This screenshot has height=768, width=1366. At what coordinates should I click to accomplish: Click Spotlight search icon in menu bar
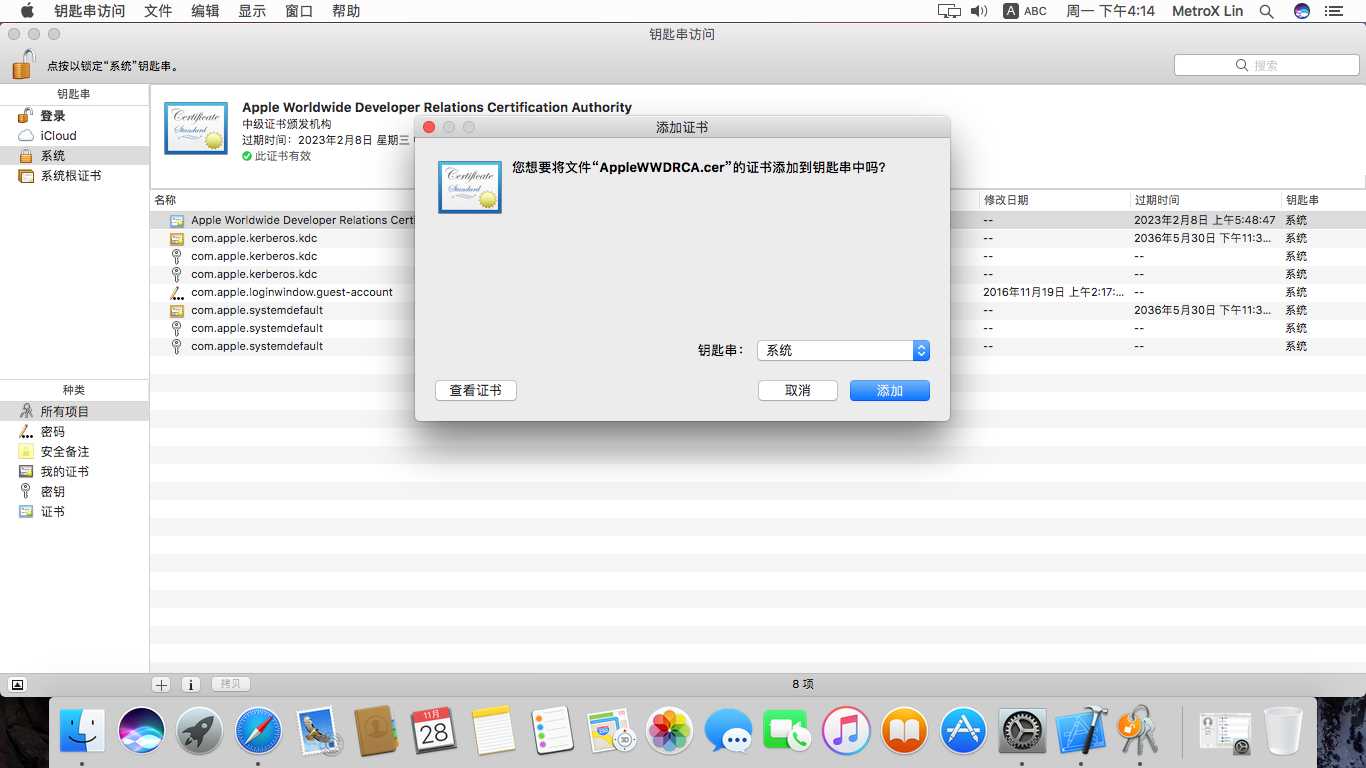click(1266, 11)
